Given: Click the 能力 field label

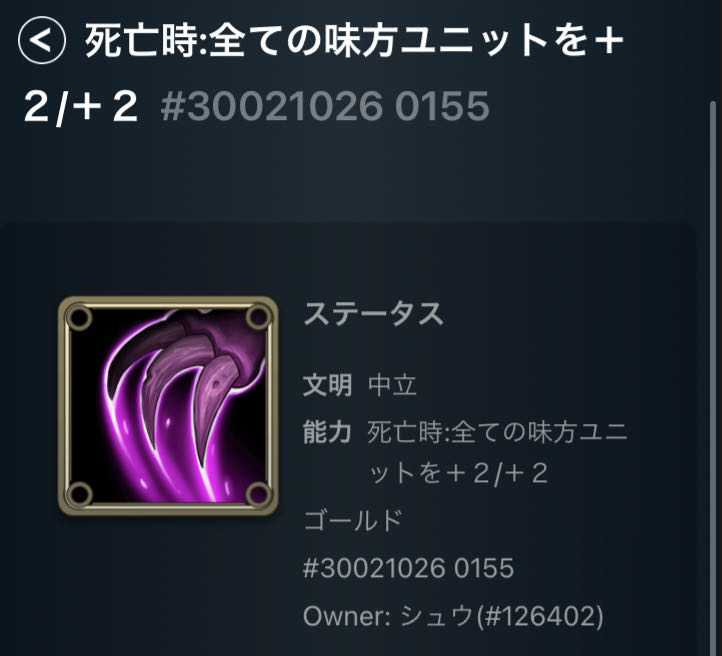Looking at the screenshot, I should pos(327,433).
